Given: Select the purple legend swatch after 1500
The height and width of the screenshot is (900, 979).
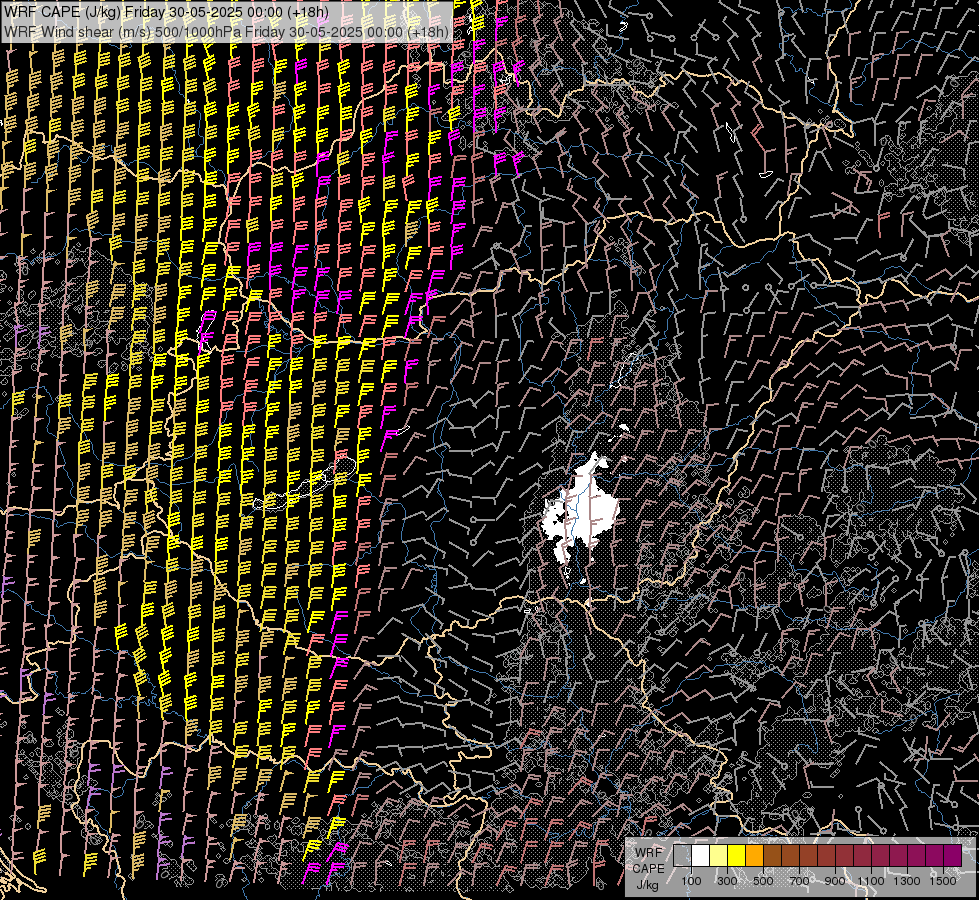Looking at the screenshot, I should tap(952, 856).
